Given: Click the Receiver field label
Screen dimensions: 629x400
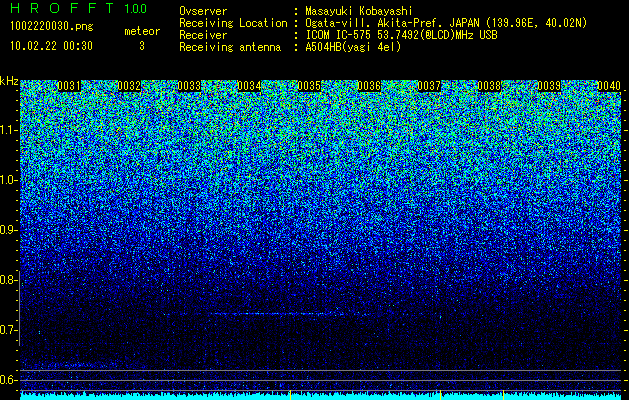Looking at the screenshot, I should point(203,35).
